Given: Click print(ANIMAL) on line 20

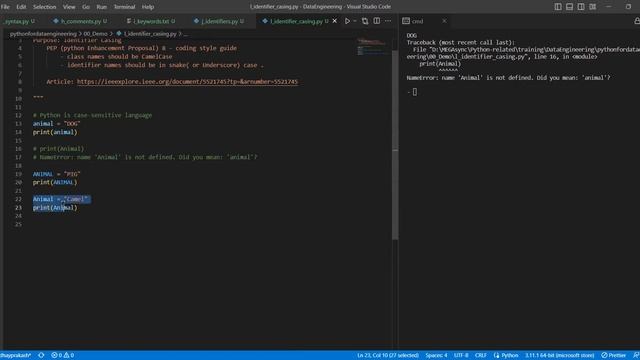Looking at the screenshot, I should 55,182.
